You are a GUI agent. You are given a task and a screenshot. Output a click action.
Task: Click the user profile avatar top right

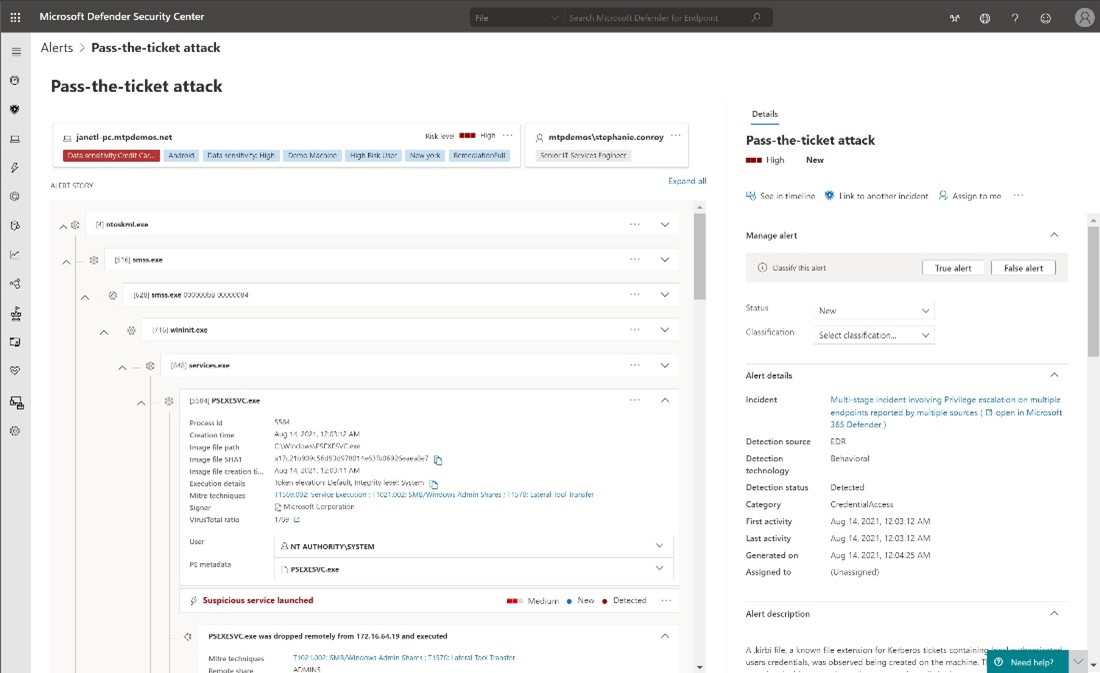(x=1083, y=18)
